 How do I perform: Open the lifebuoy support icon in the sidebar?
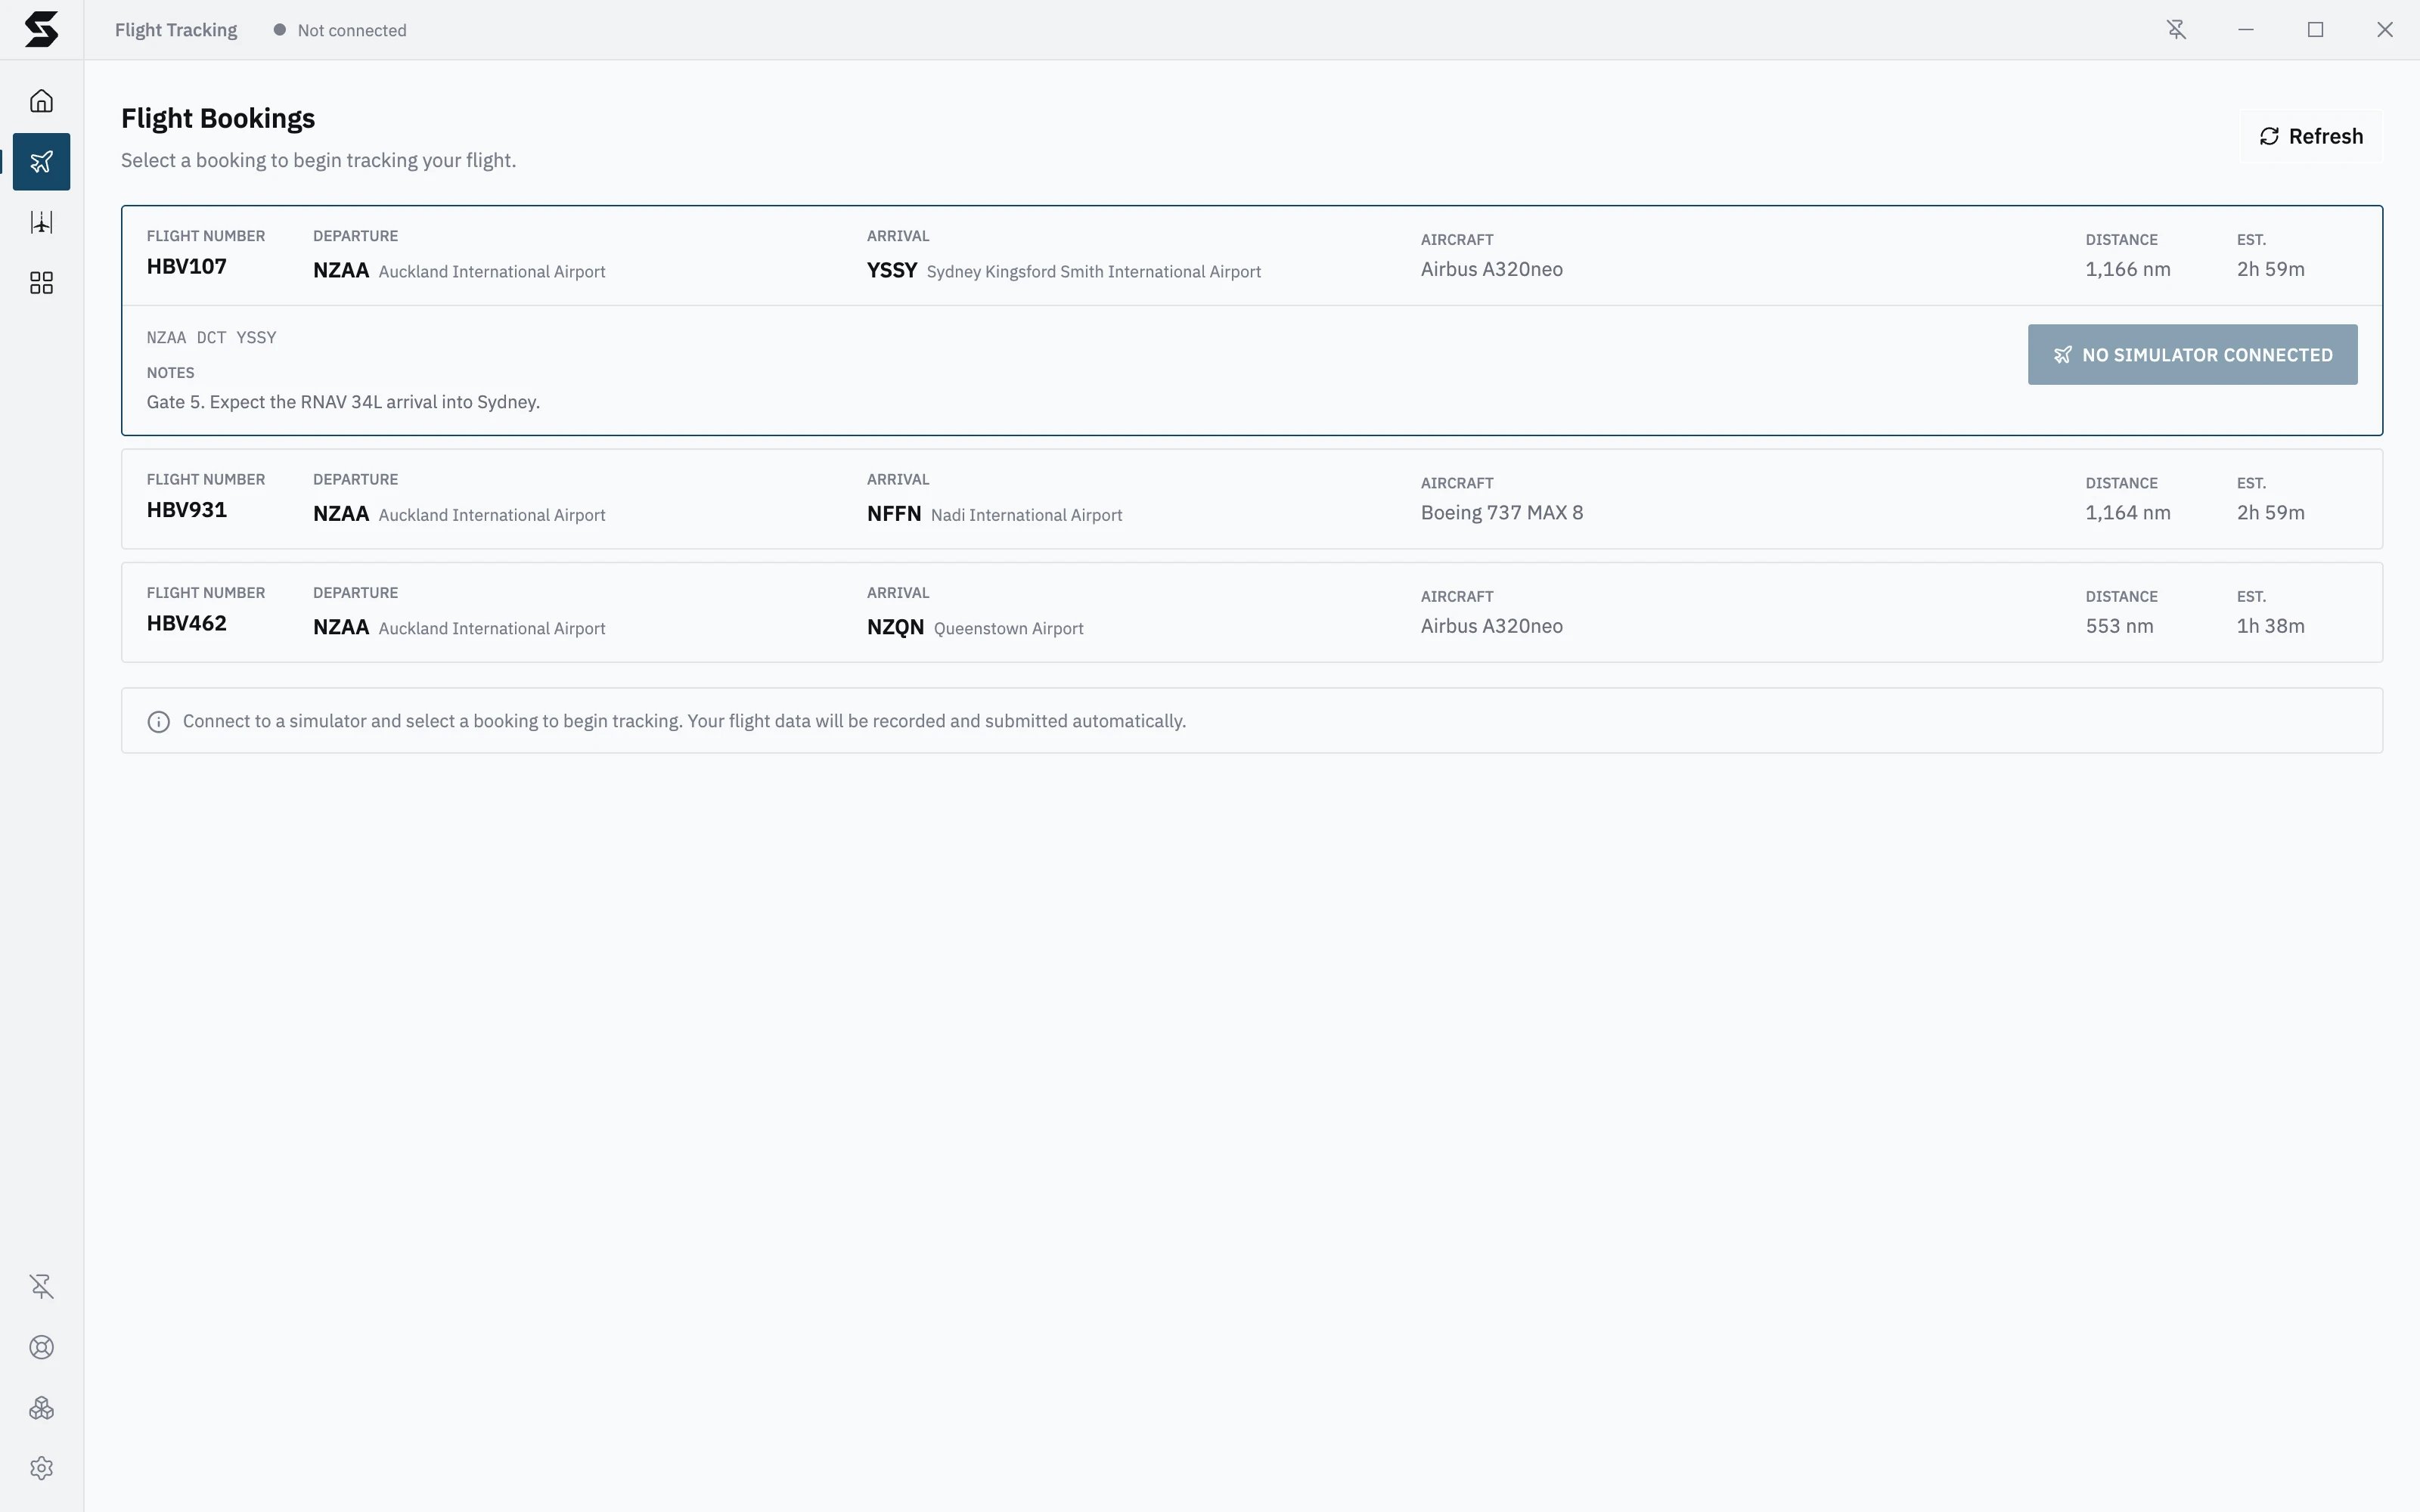point(41,1347)
